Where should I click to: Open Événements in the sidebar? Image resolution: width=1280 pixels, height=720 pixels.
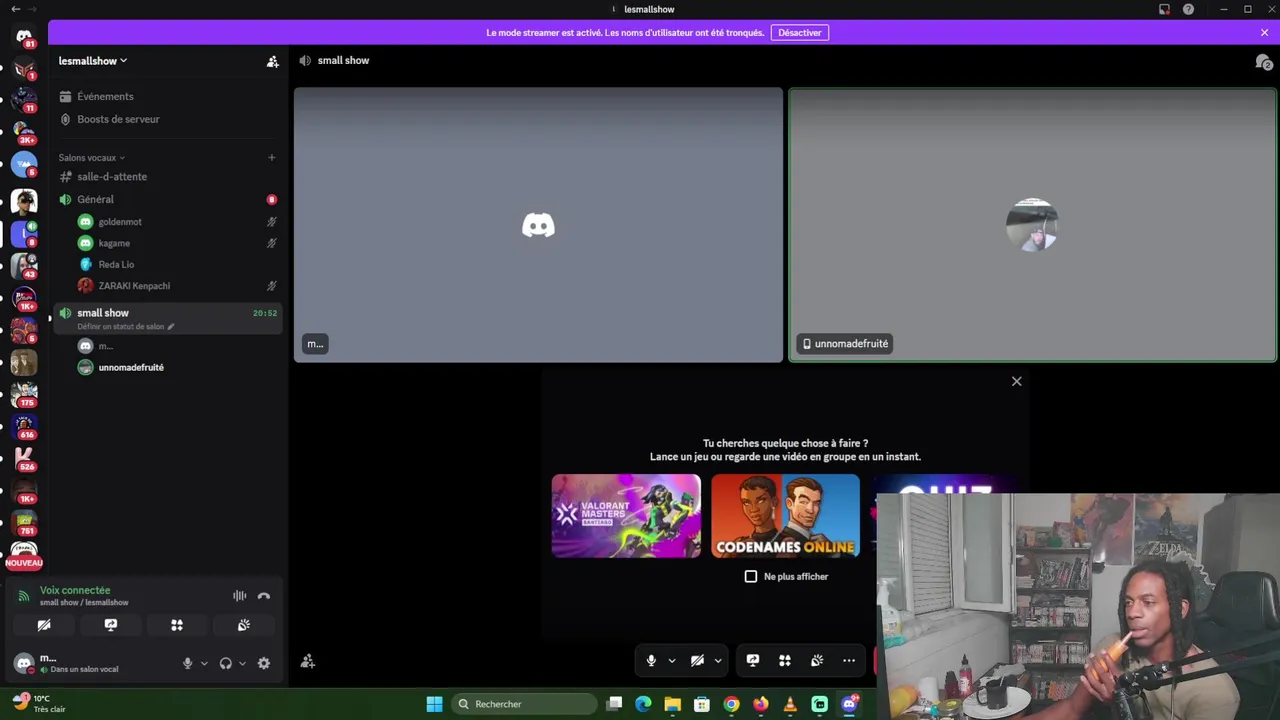click(x=105, y=97)
